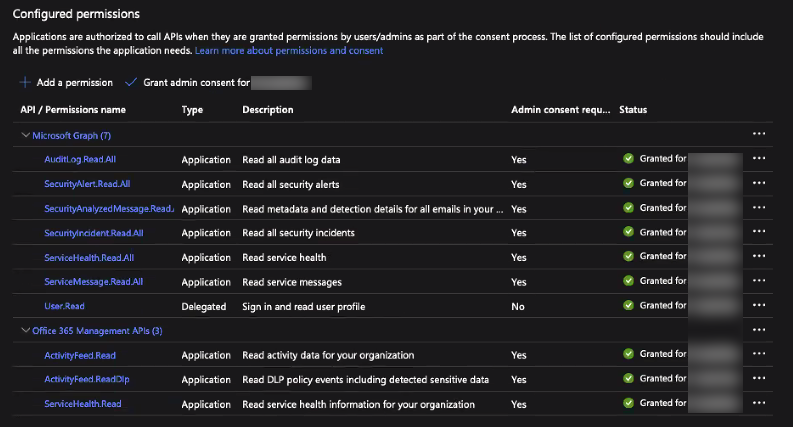Open ellipsis menu for SecurityIncident.Read.All row
Image resolution: width=793 pixels, height=427 pixels.
758,232
